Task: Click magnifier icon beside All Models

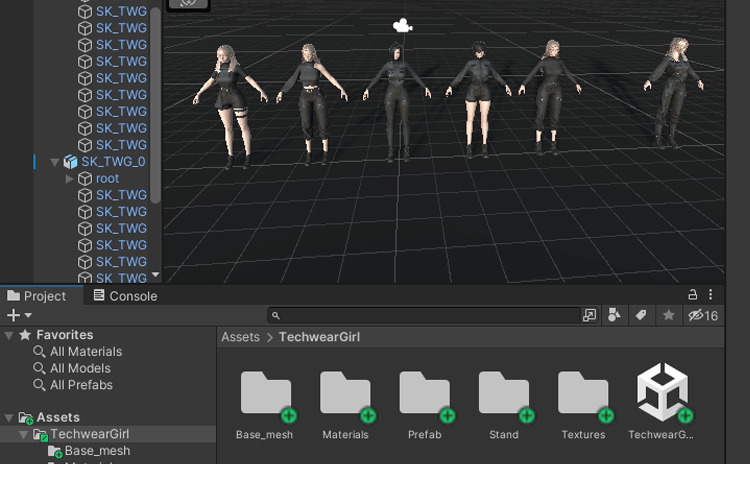Action: point(39,368)
